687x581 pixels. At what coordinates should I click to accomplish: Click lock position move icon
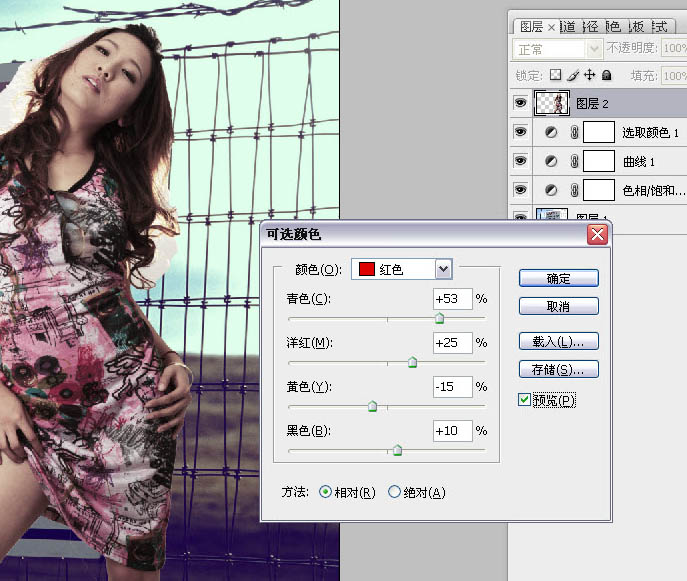click(590, 75)
